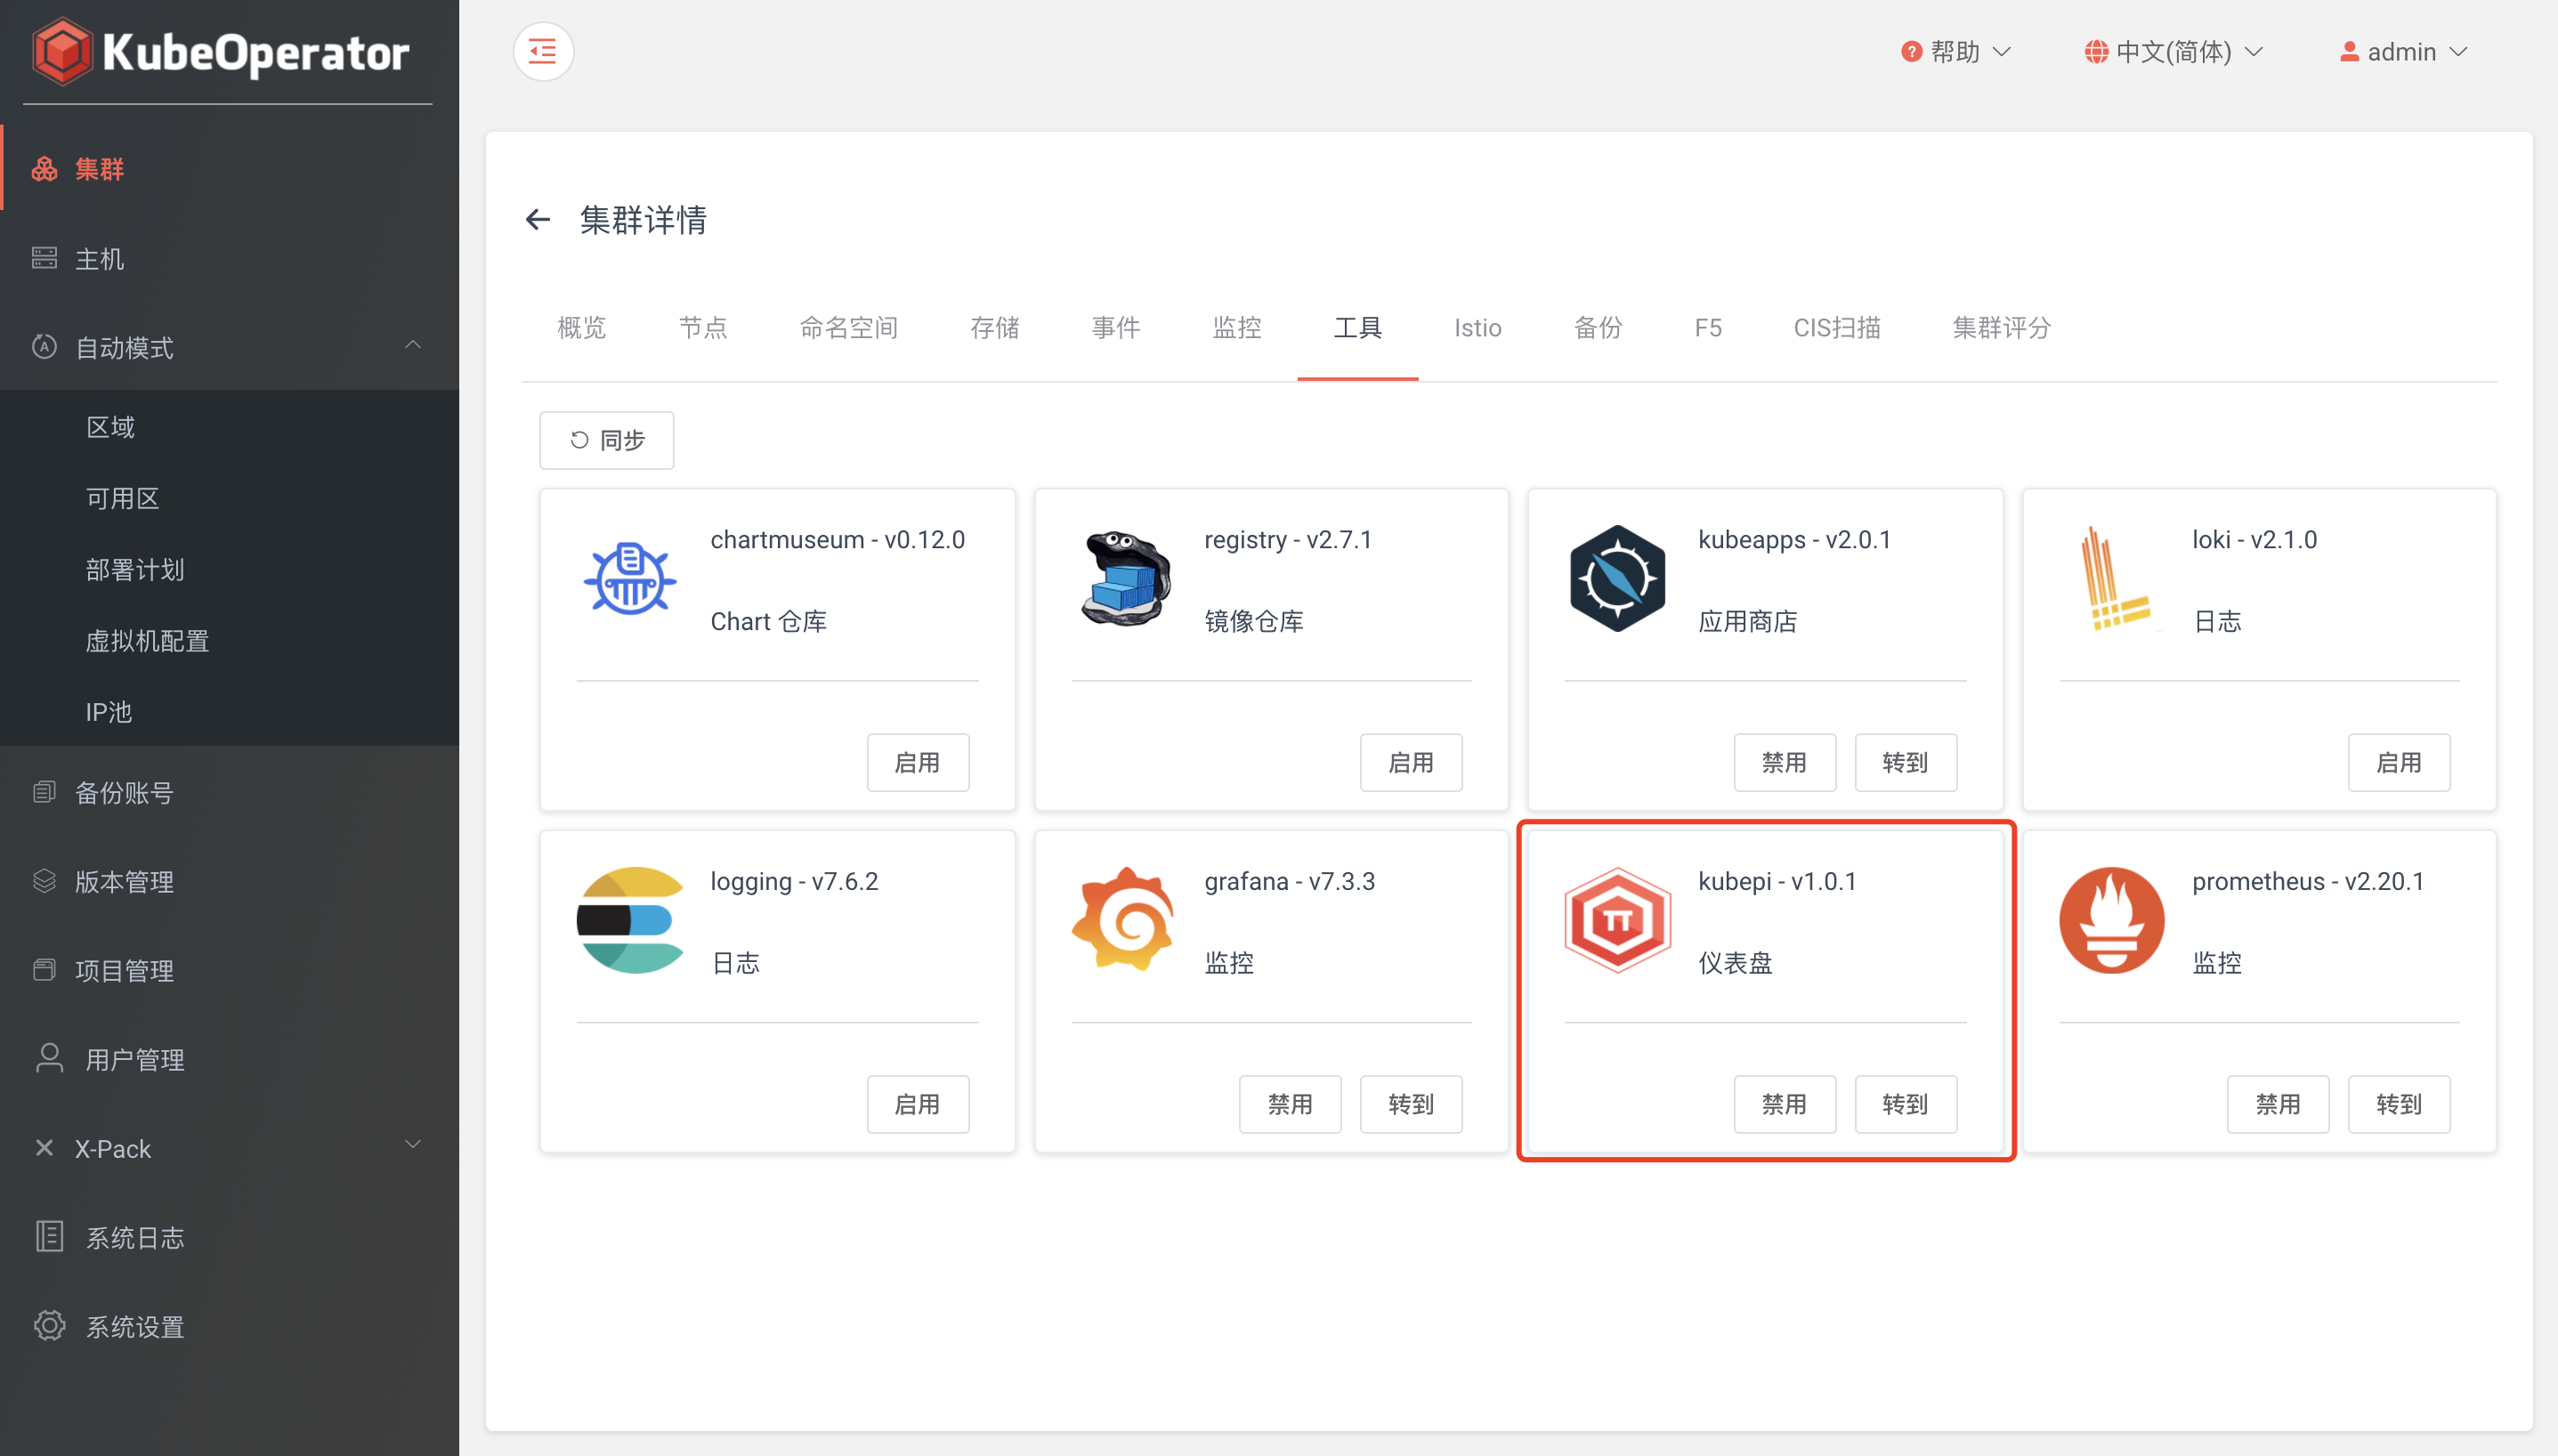The image size is (2558, 1456).
Task: Click the grafana swirl icon
Action: pos(1123,920)
